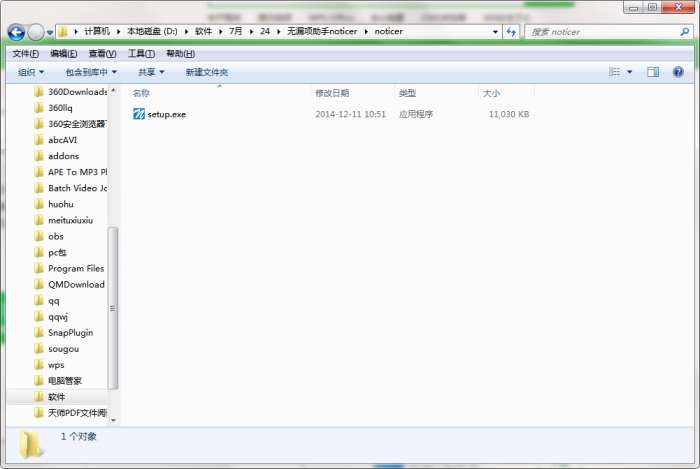Expand the view options dropdown arrow
The height and width of the screenshot is (469, 700).
point(630,72)
